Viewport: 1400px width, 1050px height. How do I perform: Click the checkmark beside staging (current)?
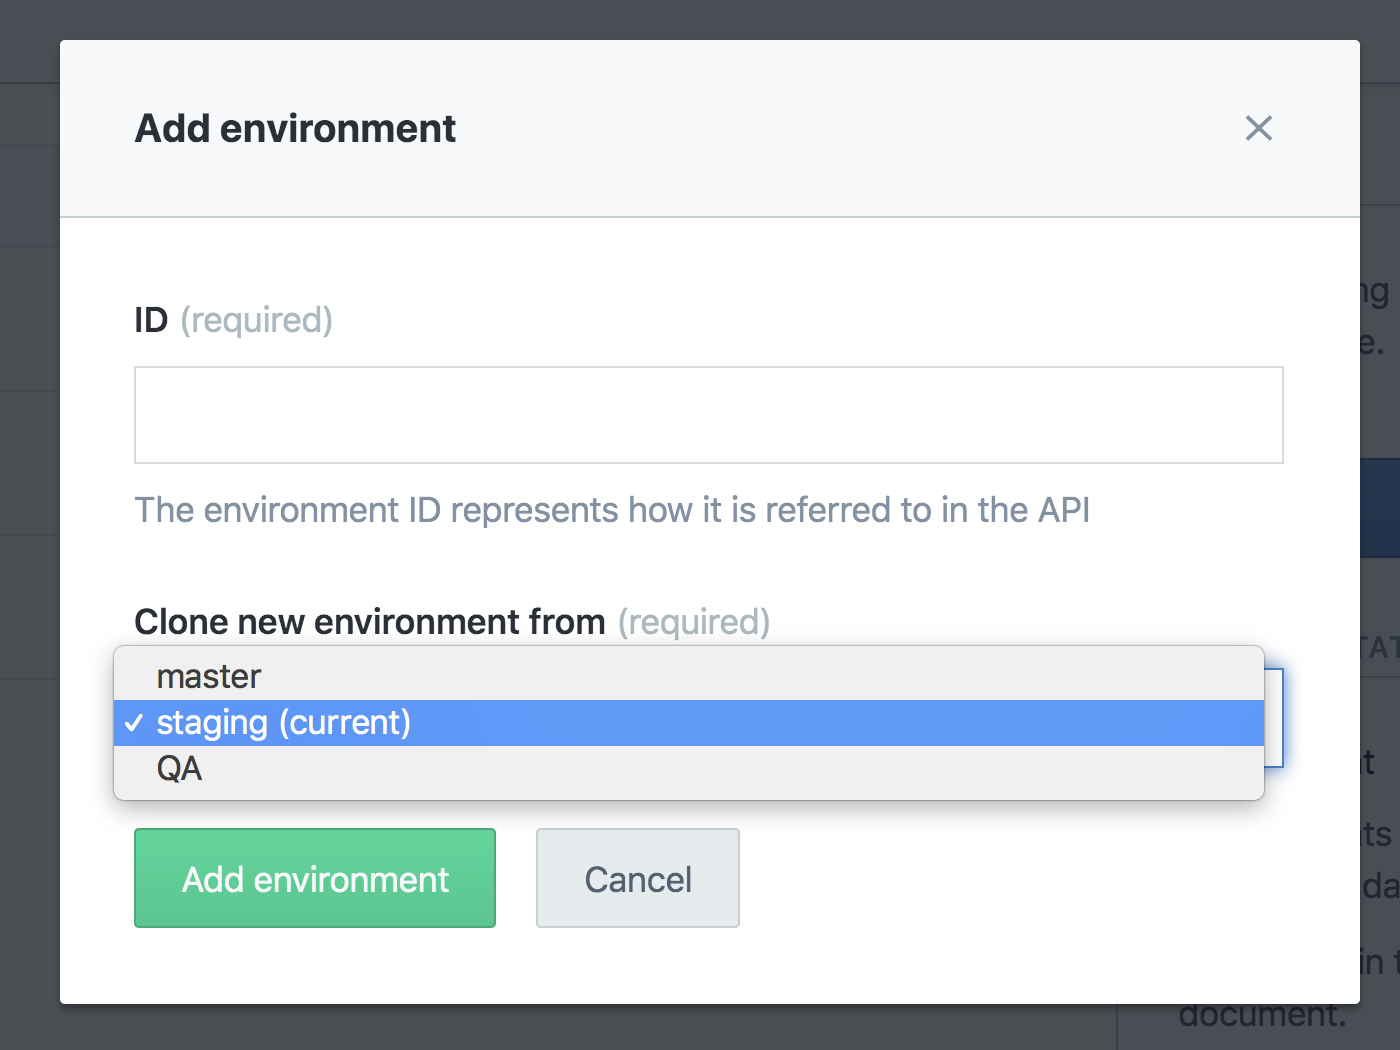click(x=134, y=723)
